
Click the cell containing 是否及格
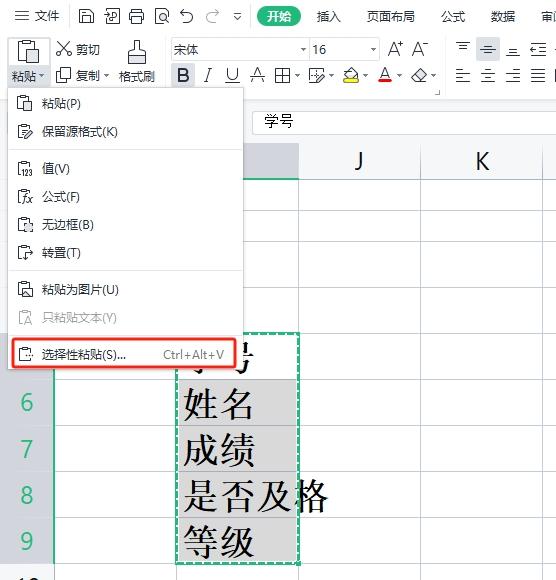[x=237, y=495]
